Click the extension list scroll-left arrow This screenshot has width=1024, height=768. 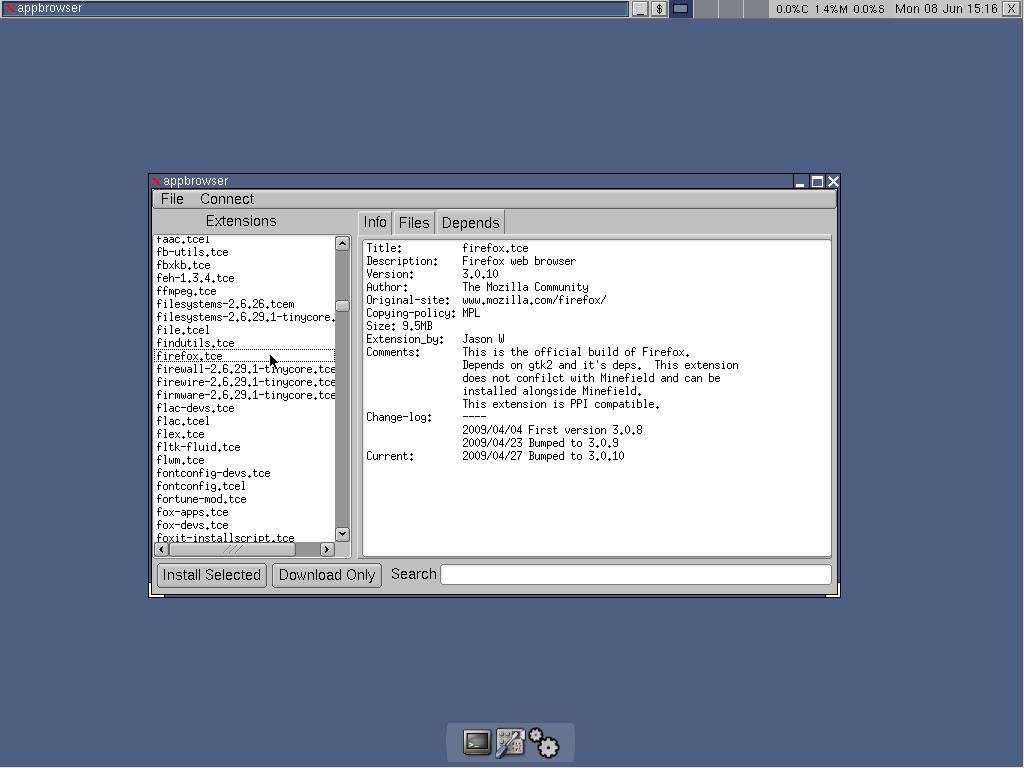point(162,550)
